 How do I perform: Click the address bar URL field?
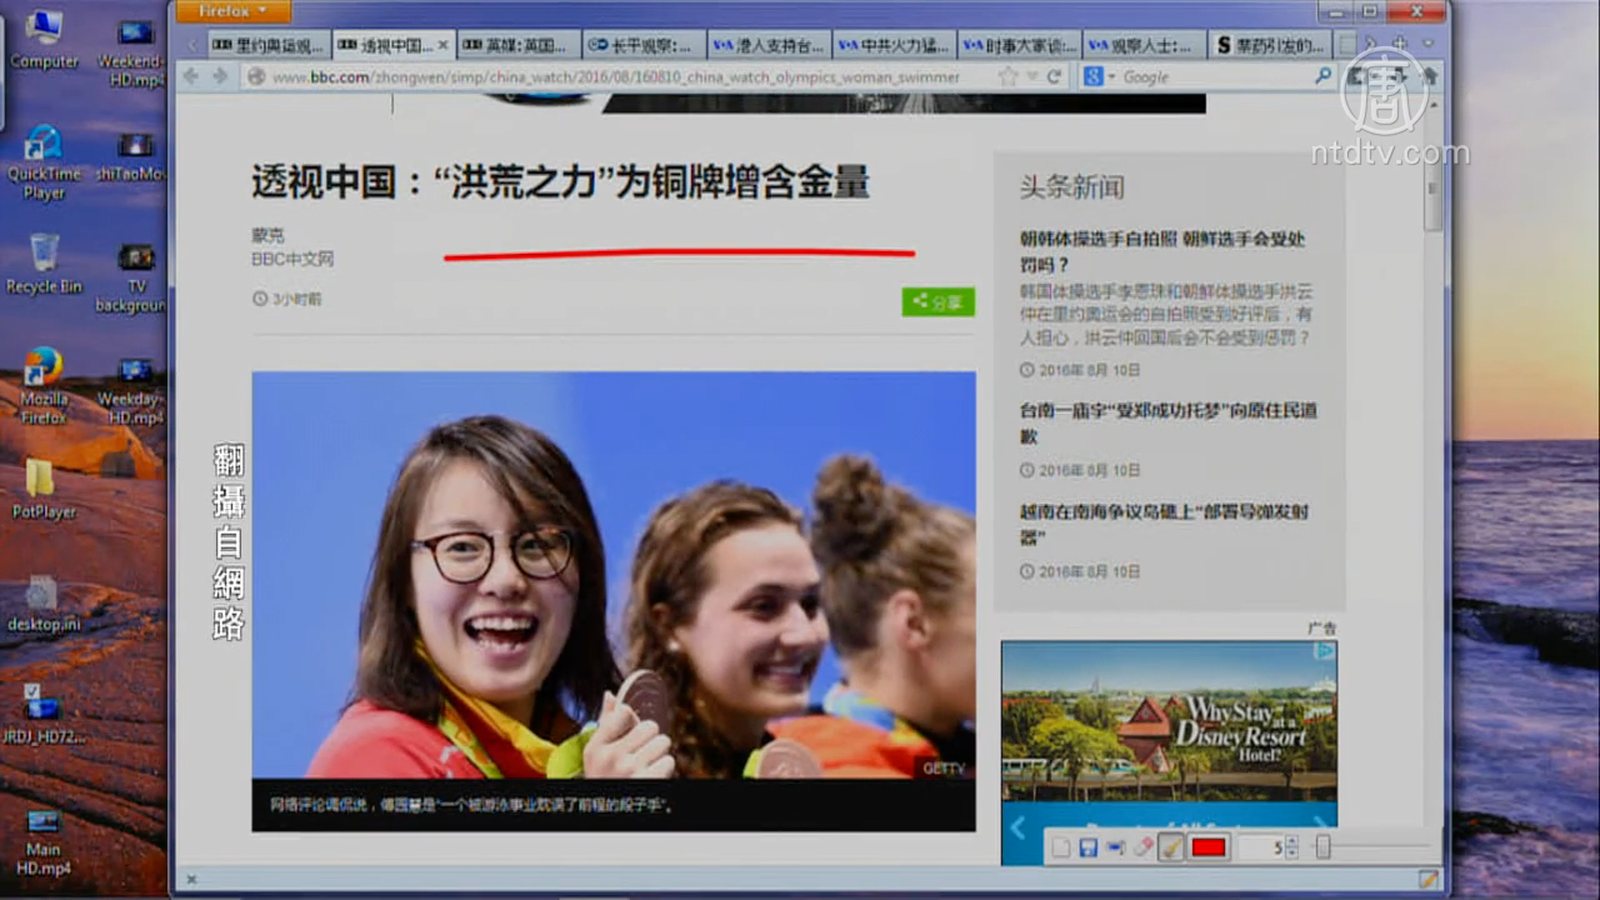click(x=615, y=77)
